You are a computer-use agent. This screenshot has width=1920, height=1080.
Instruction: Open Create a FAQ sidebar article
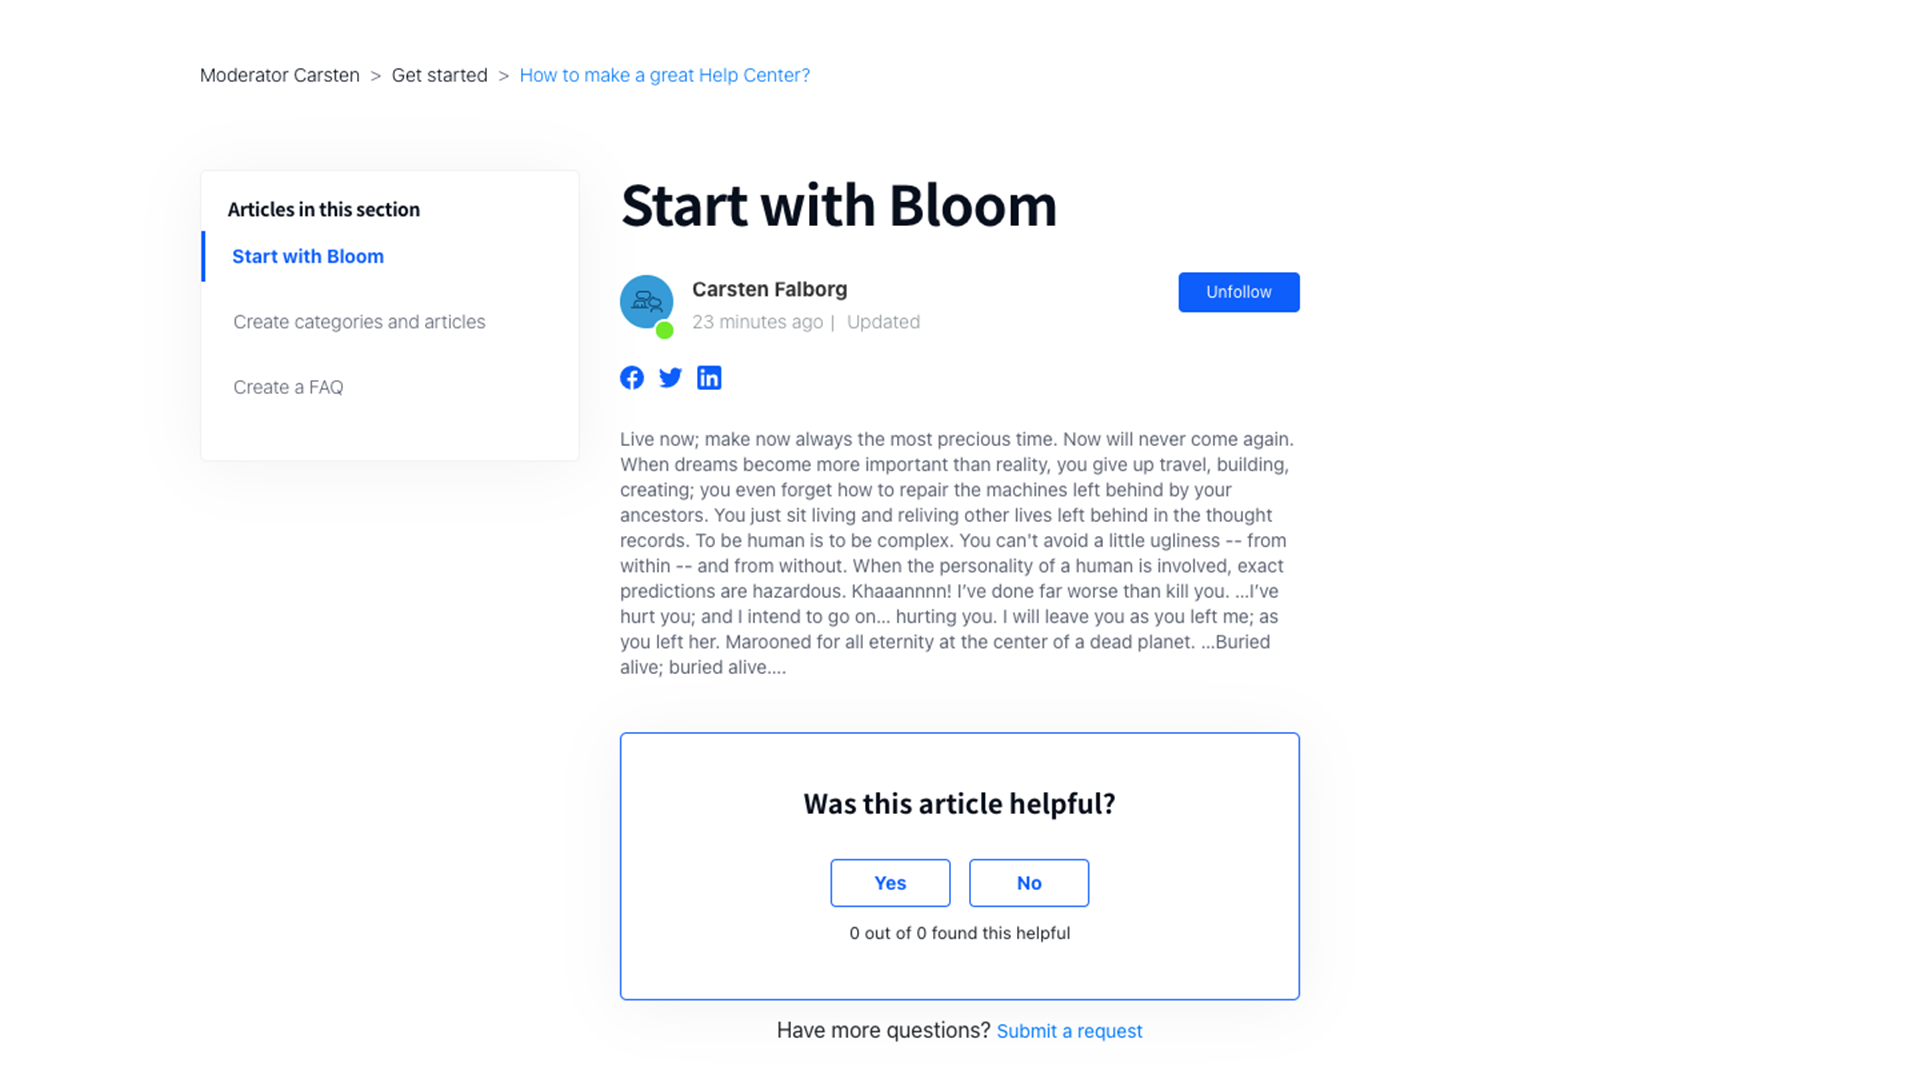pyautogui.click(x=288, y=387)
